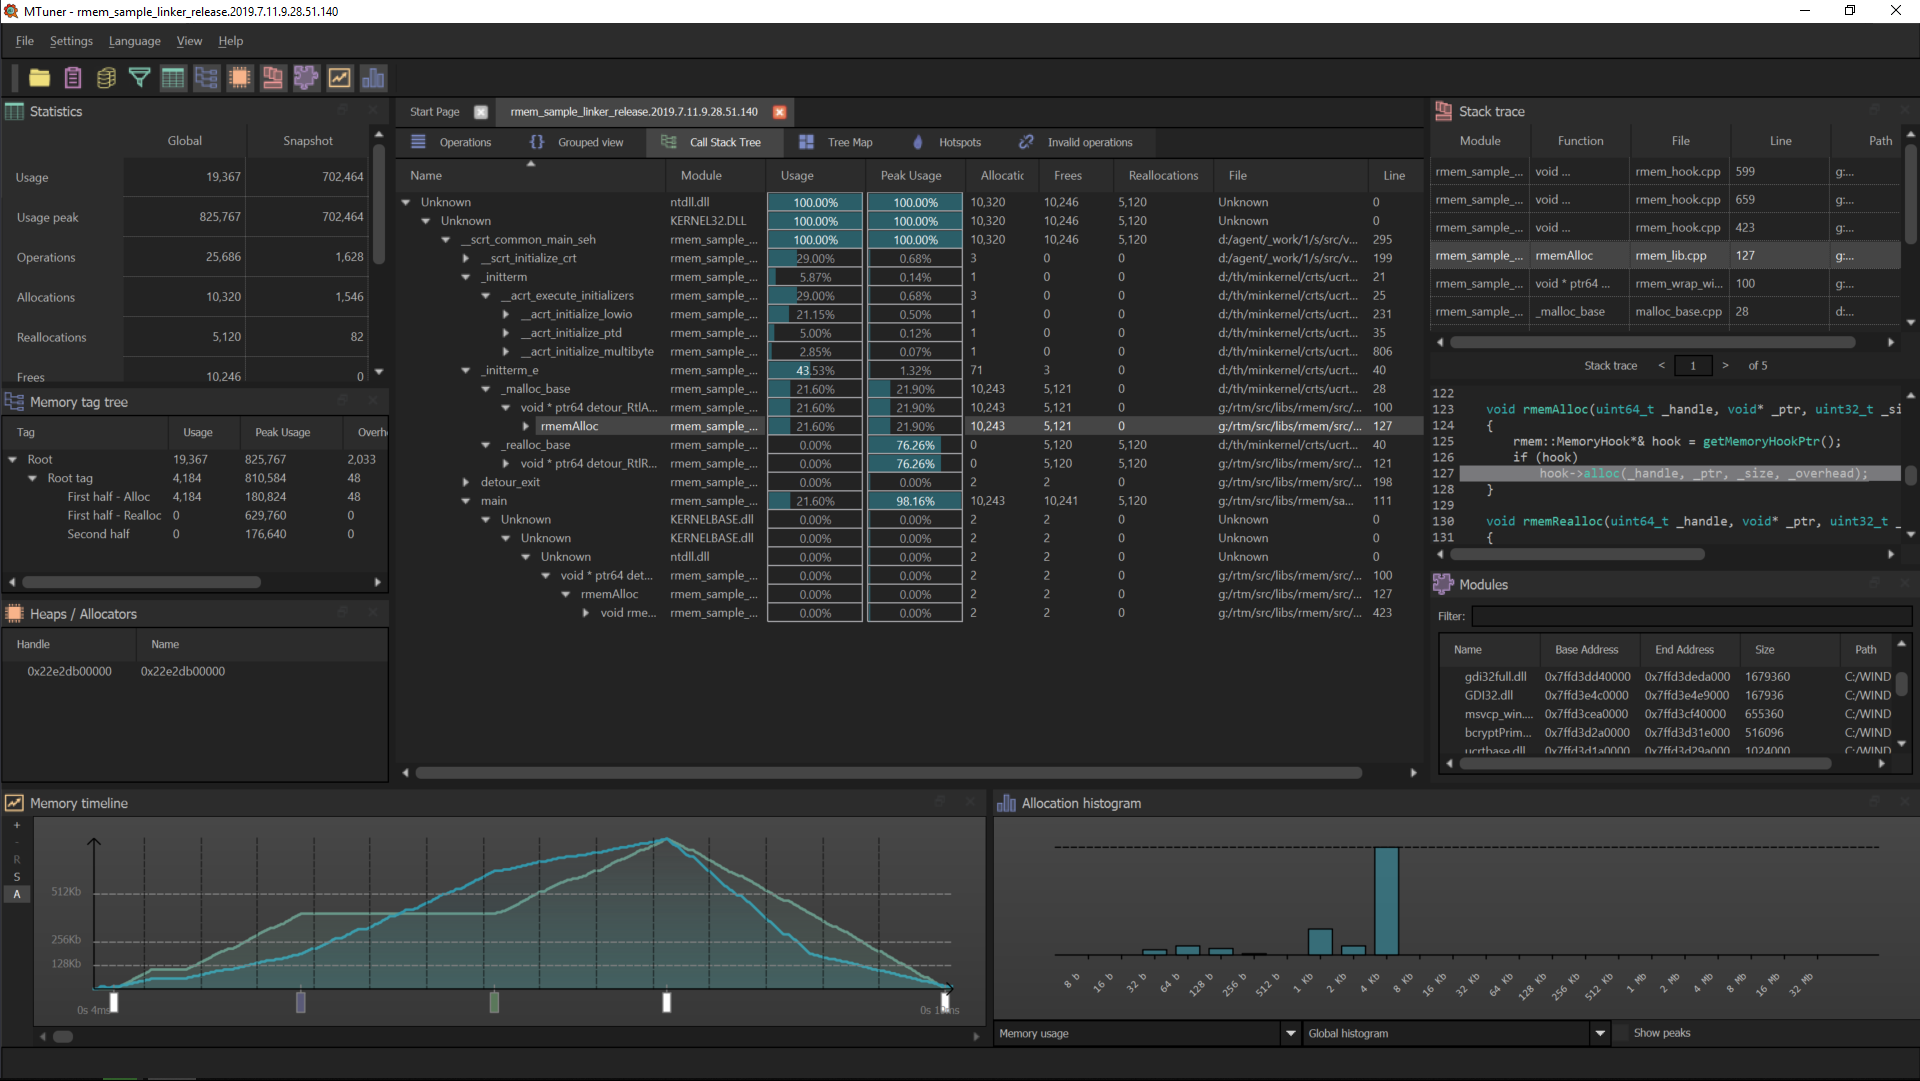Image resolution: width=1920 pixels, height=1081 pixels.
Task: Click the stacked database toolbar icon
Action: click(x=106, y=78)
